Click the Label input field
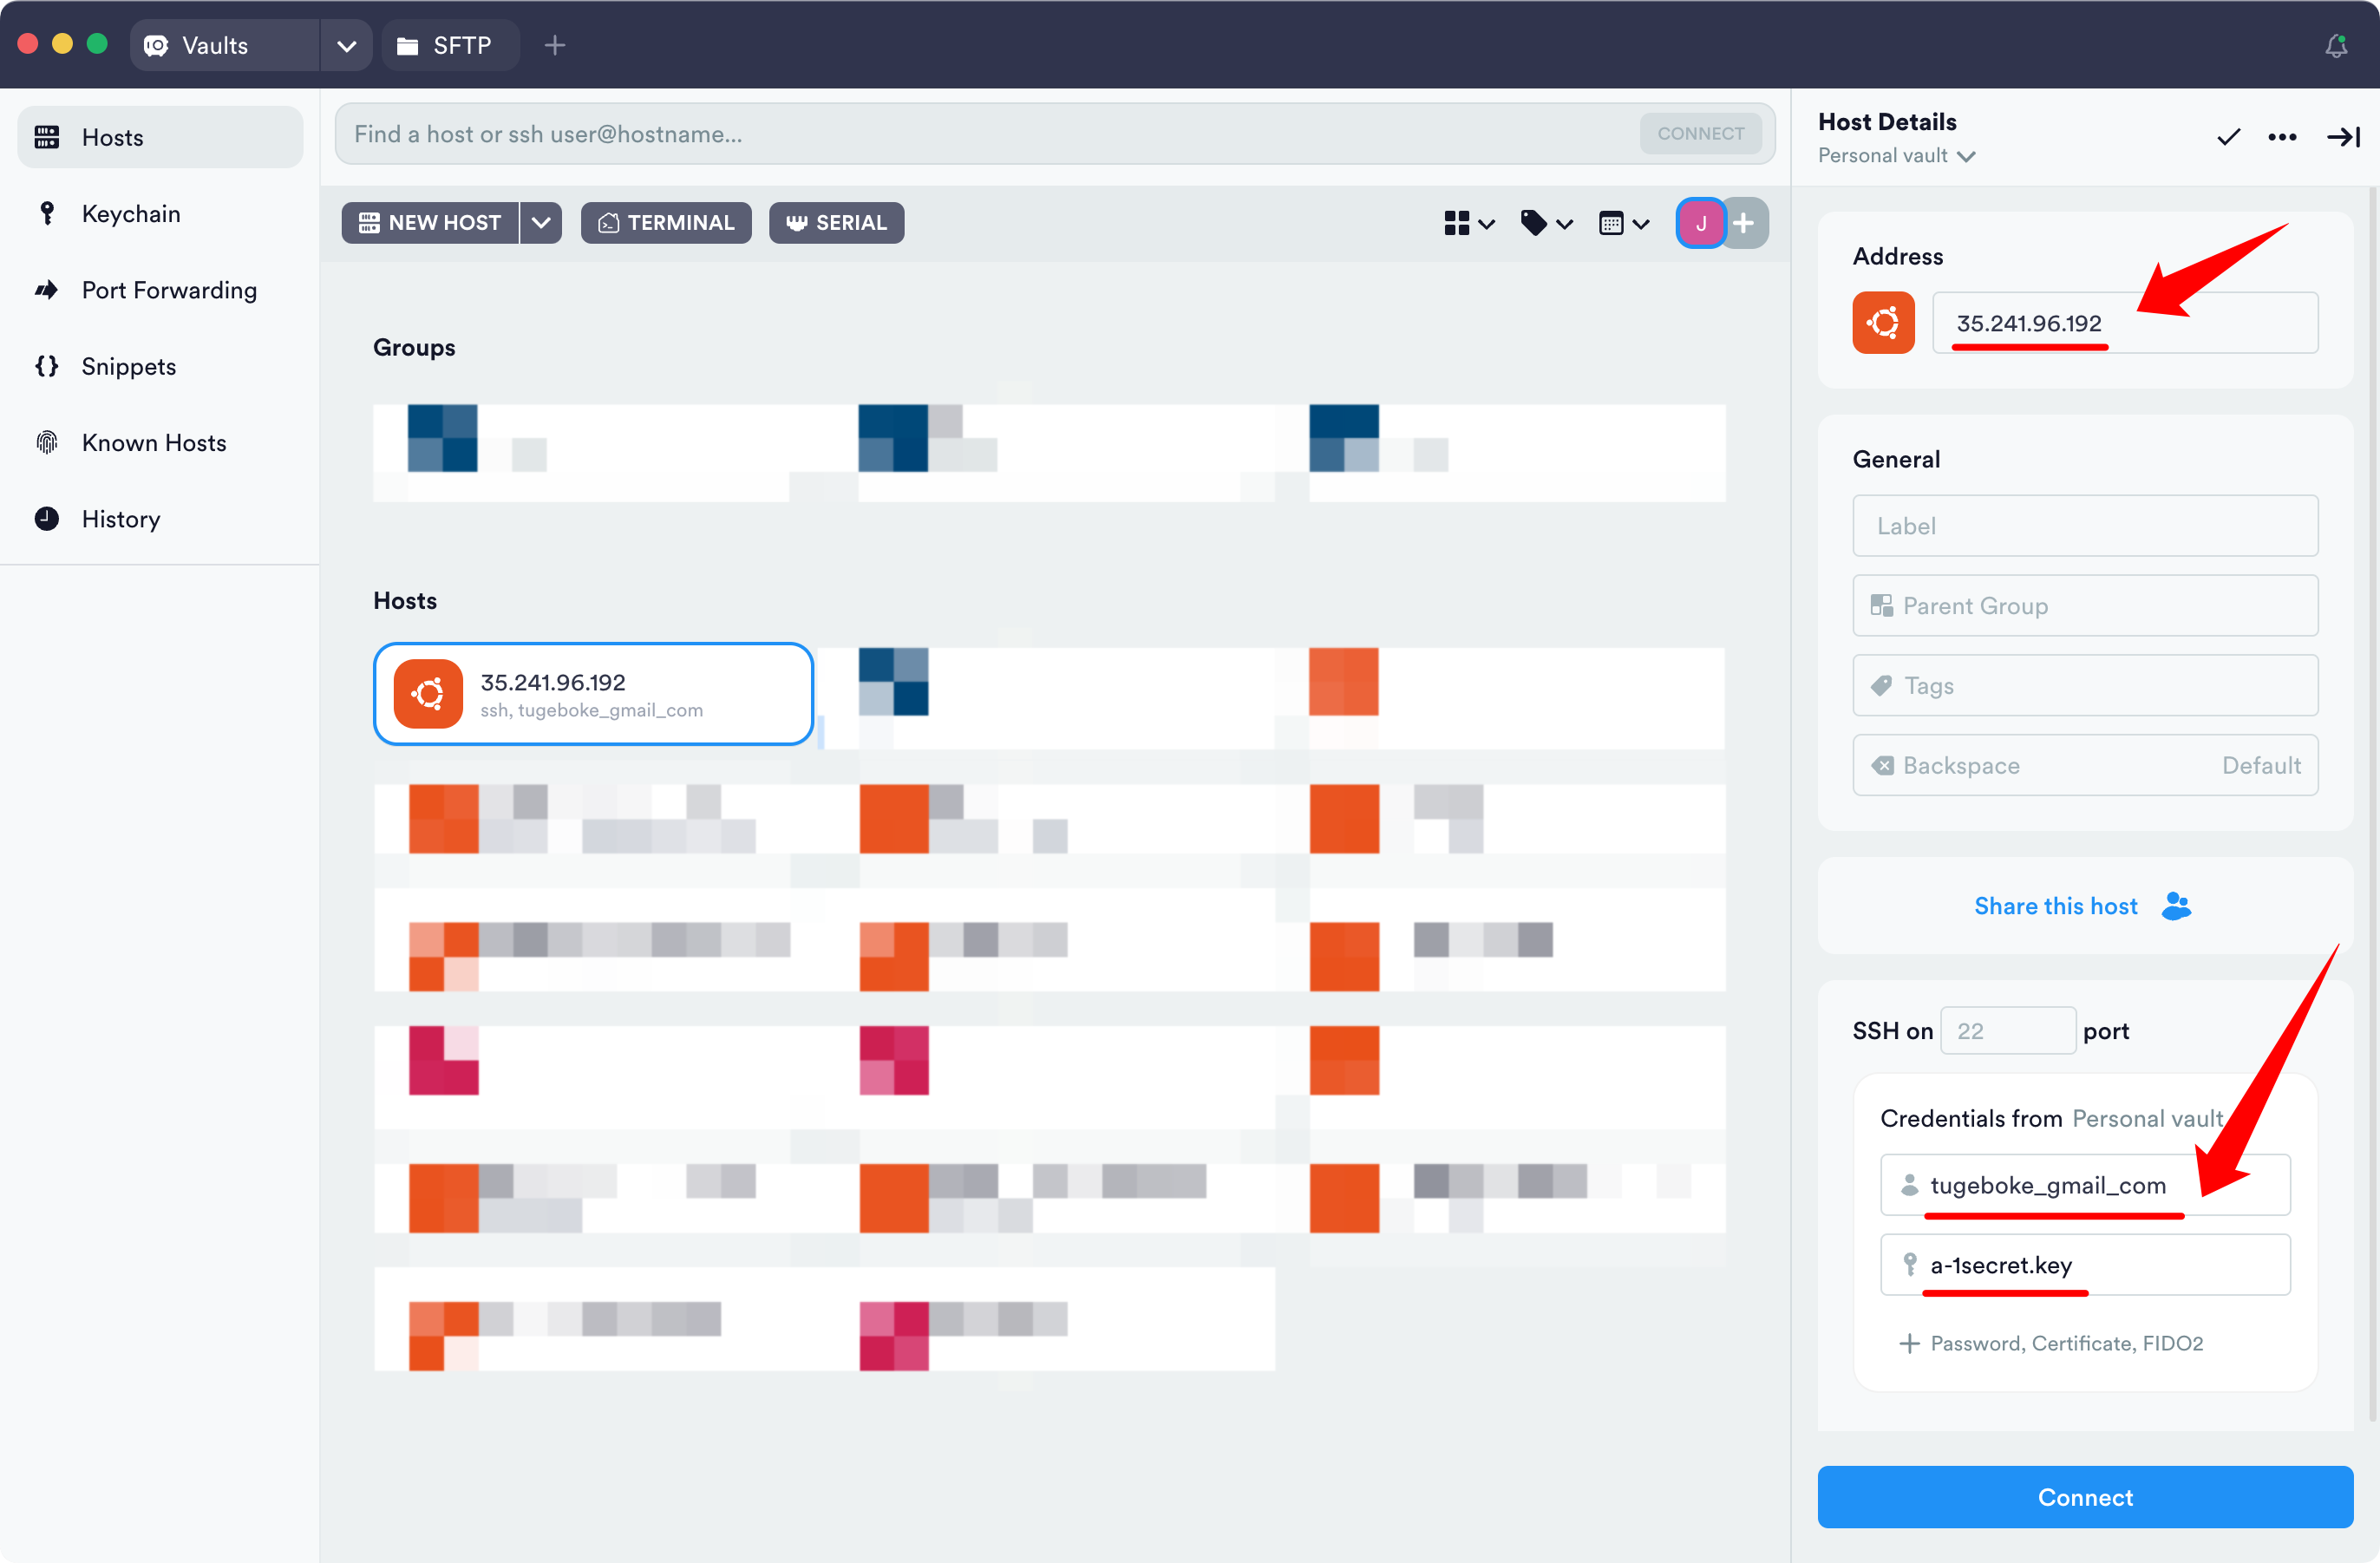Viewport: 2380px width, 1563px height. (x=2085, y=526)
